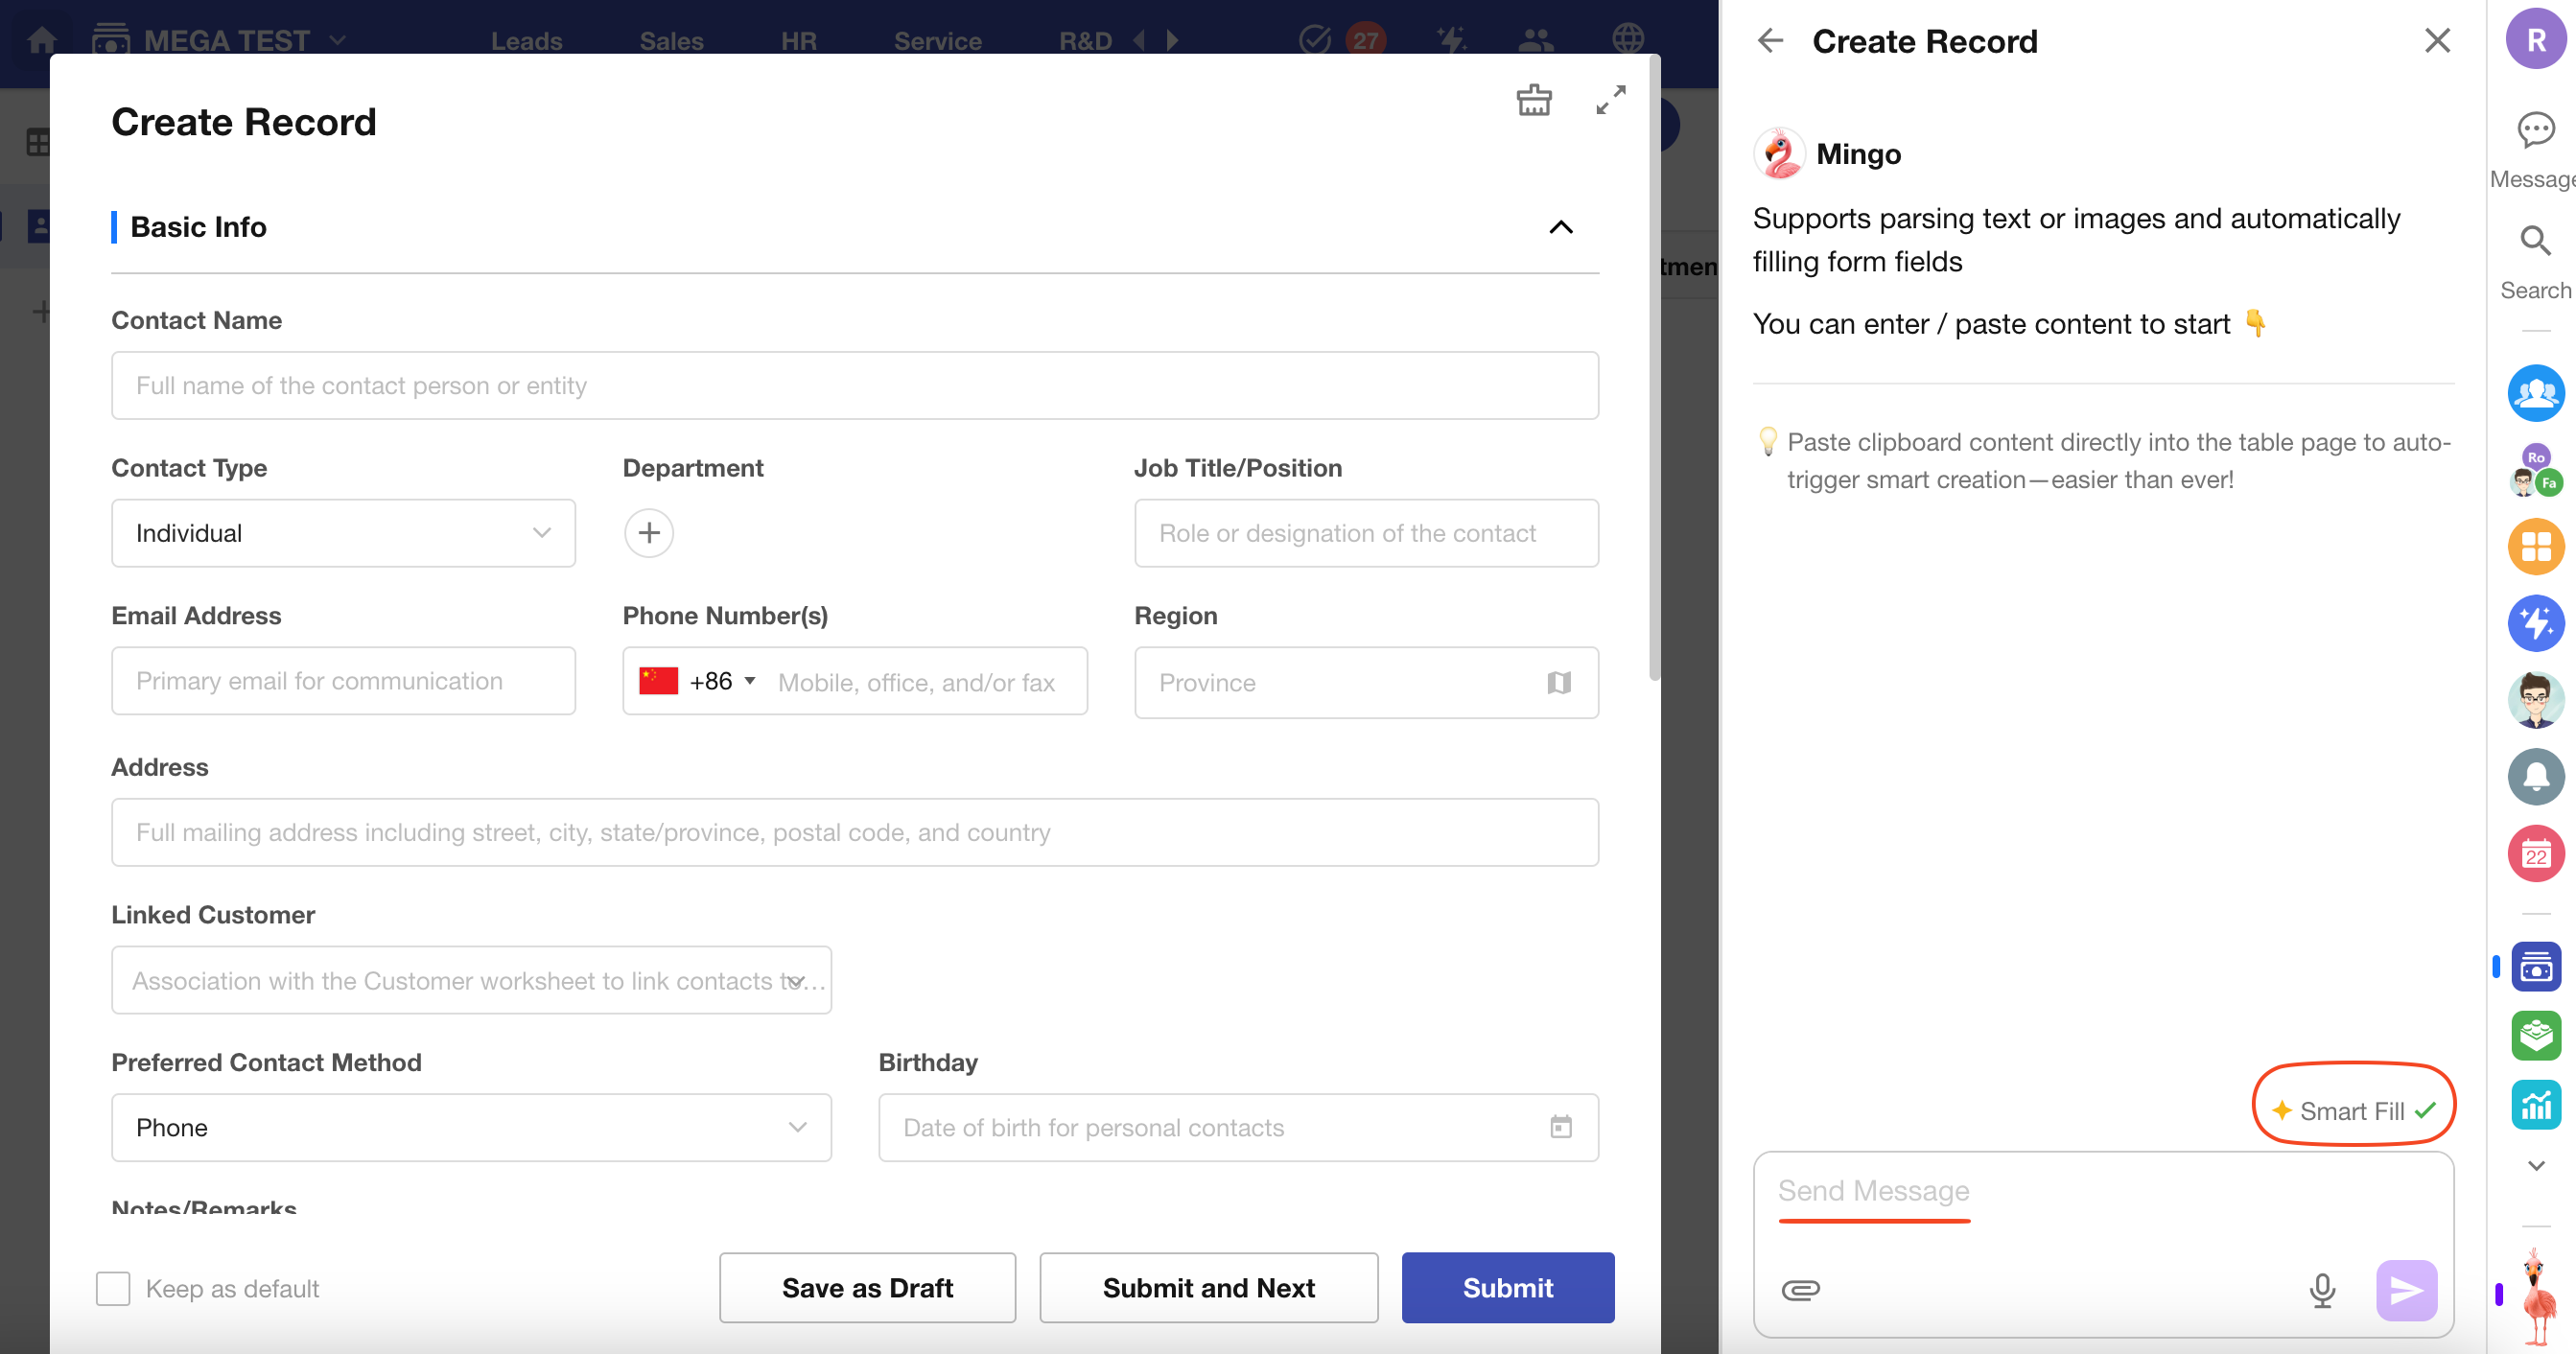This screenshot has width=2576, height=1354.
Task: Expand the record form to fullscreen
Action: [1610, 100]
